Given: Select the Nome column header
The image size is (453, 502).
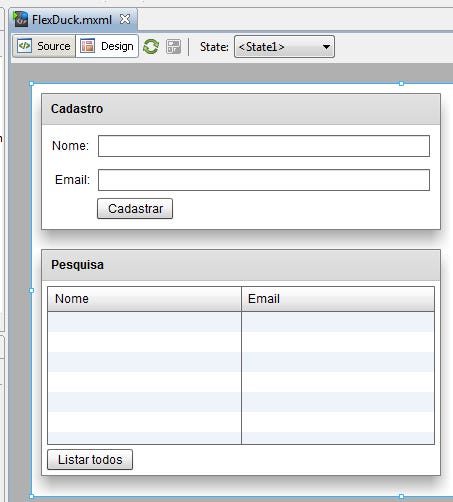Looking at the screenshot, I should [144, 299].
